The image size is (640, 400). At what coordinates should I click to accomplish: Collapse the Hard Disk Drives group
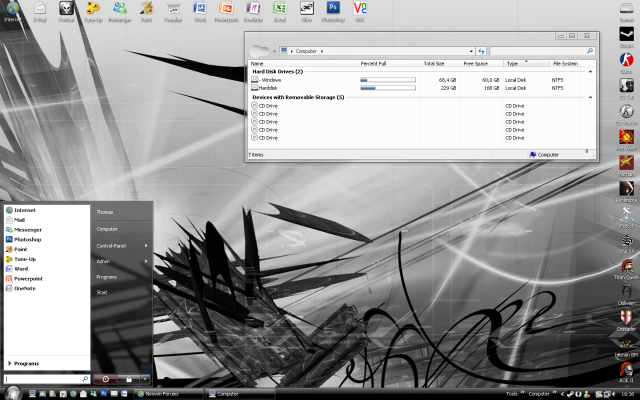pos(590,71)
